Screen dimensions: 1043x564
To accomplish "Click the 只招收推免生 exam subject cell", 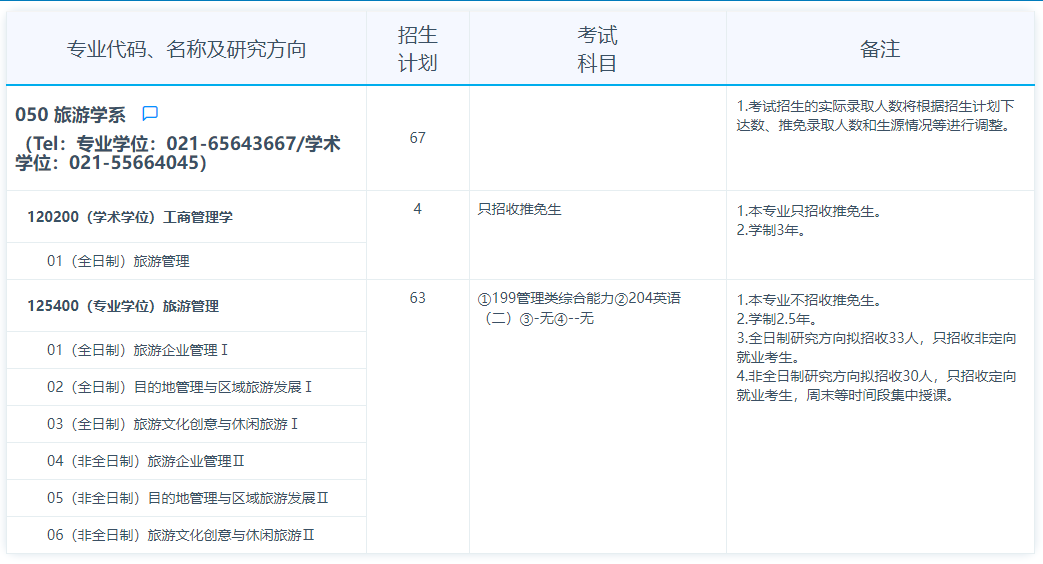I will point(520,209).
